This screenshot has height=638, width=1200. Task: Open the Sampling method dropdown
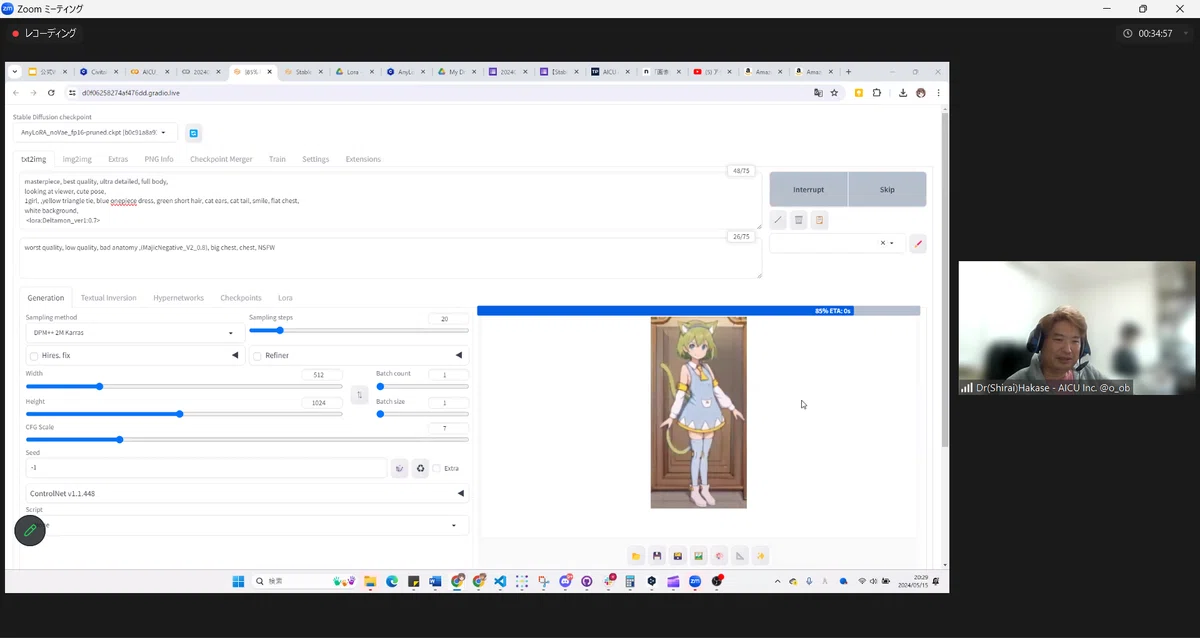[135, 333]
